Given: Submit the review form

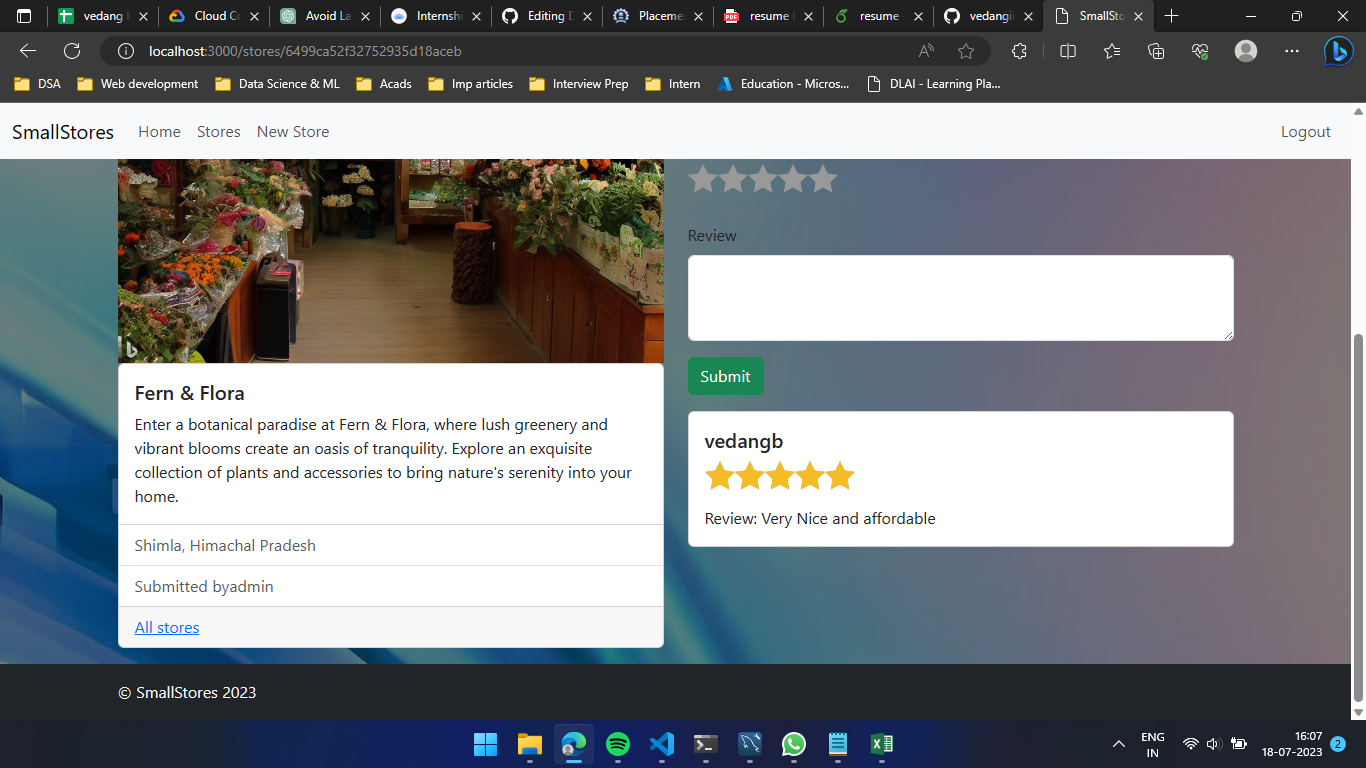Looking at the screenshot, I should pyautogui.click(x=725, y=376).
